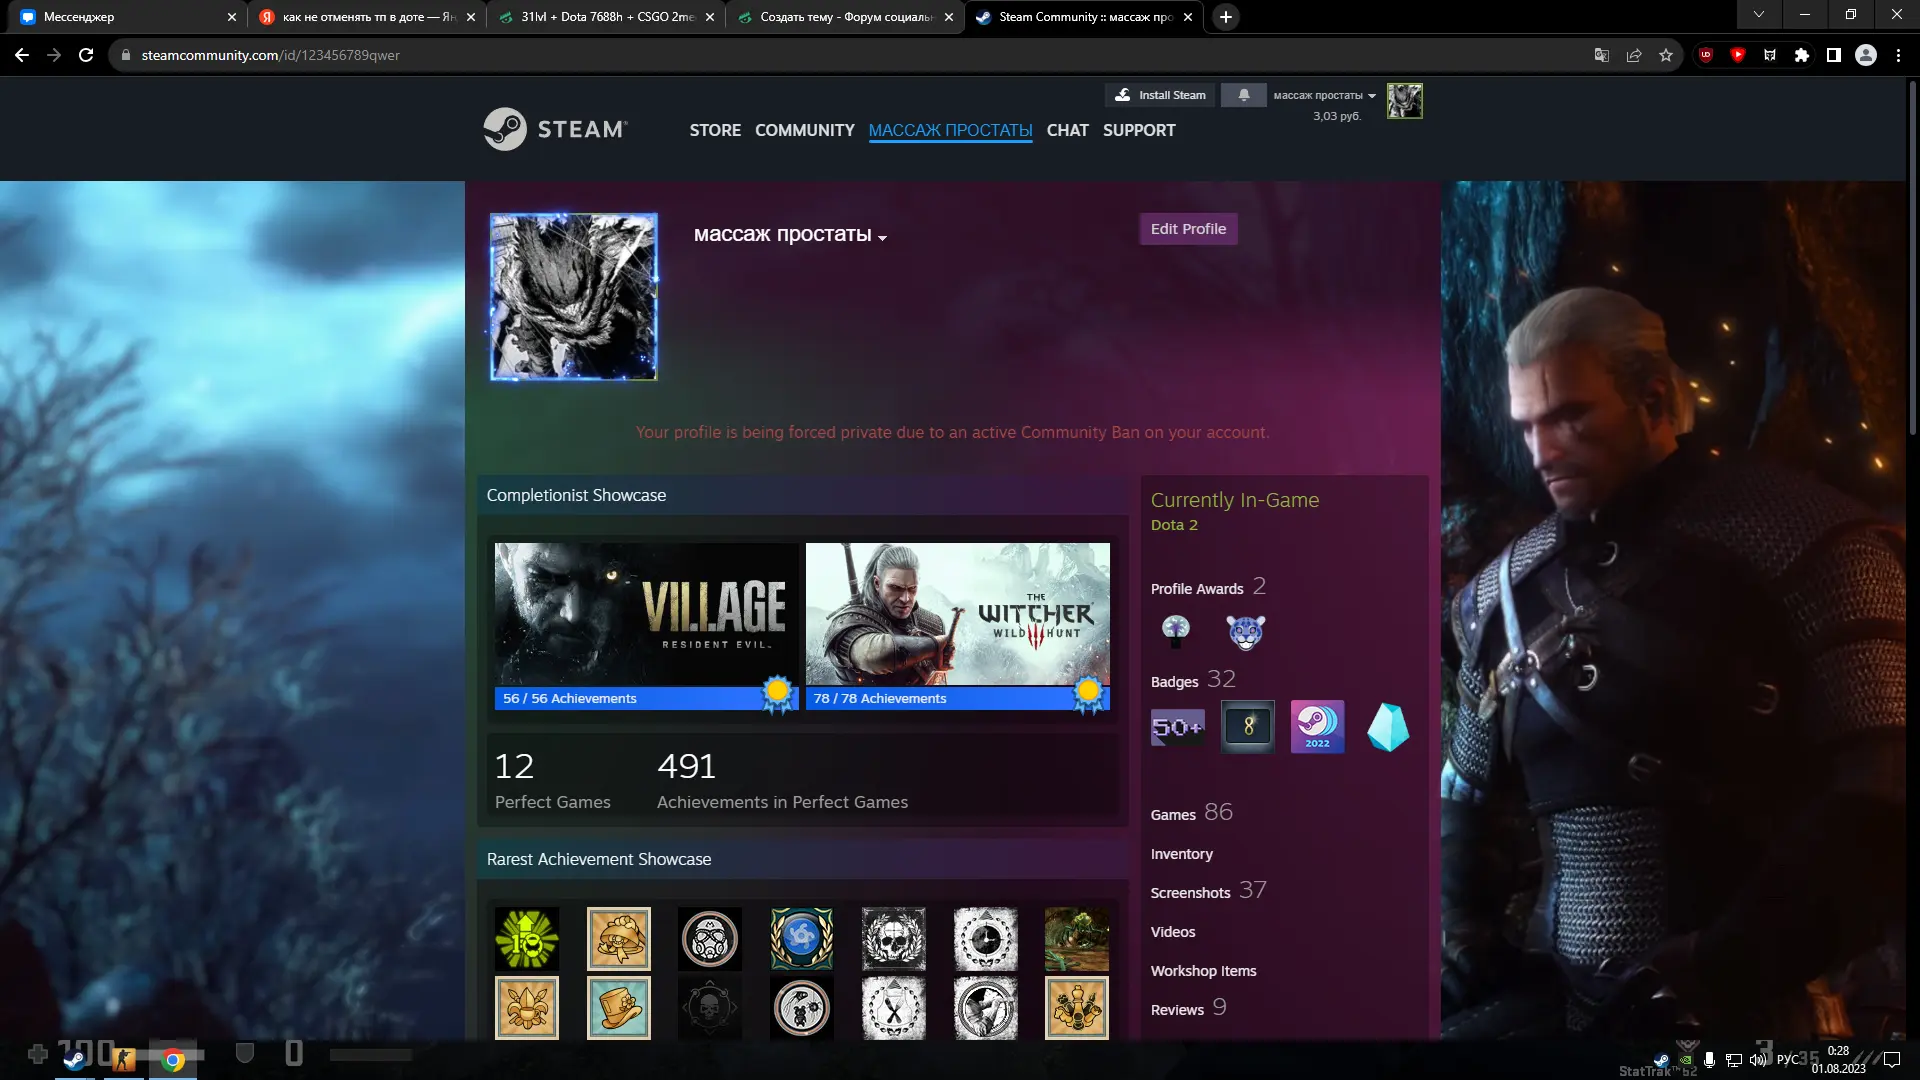Expand the account menu next to username in header

click(1372, 96)
